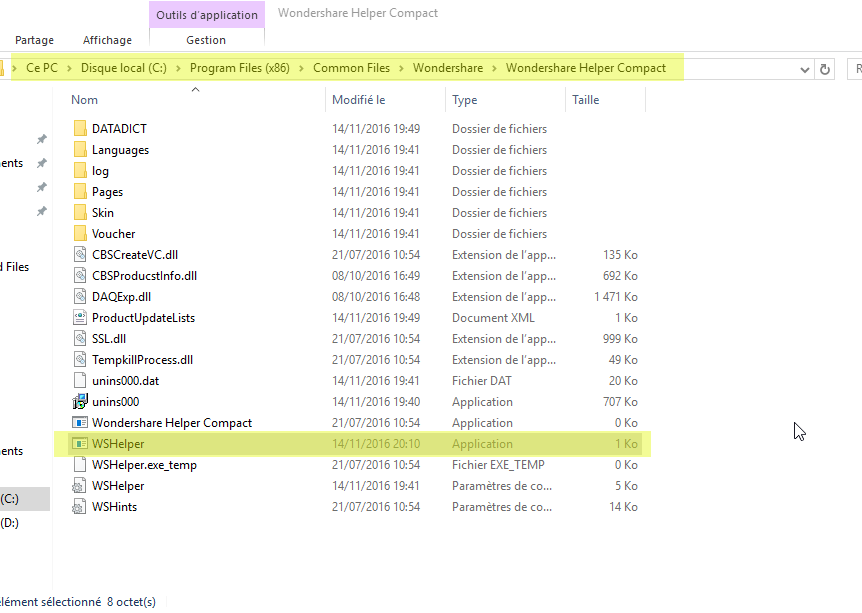Click the Voucher folder icon
Viewport: 862px width, 613px height.
(80, 234)
